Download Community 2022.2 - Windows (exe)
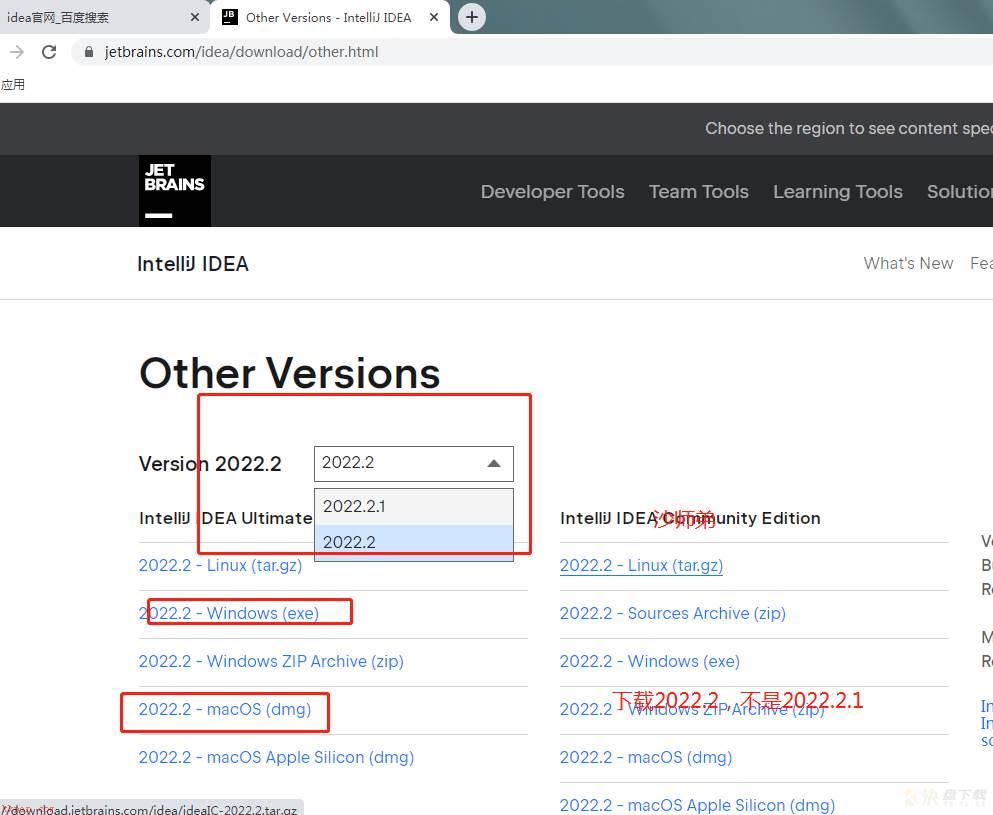Image resolution: width=993 pixels, height=815 pixels. coord(650,661)
